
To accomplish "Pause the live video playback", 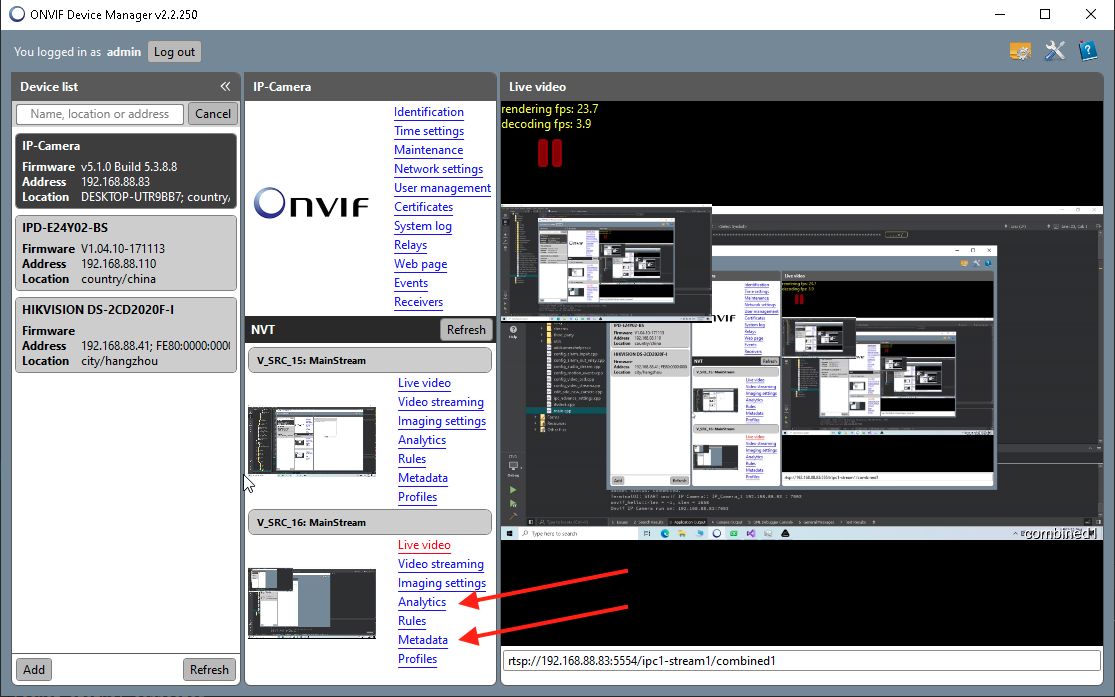I will (x=550, y=153).
